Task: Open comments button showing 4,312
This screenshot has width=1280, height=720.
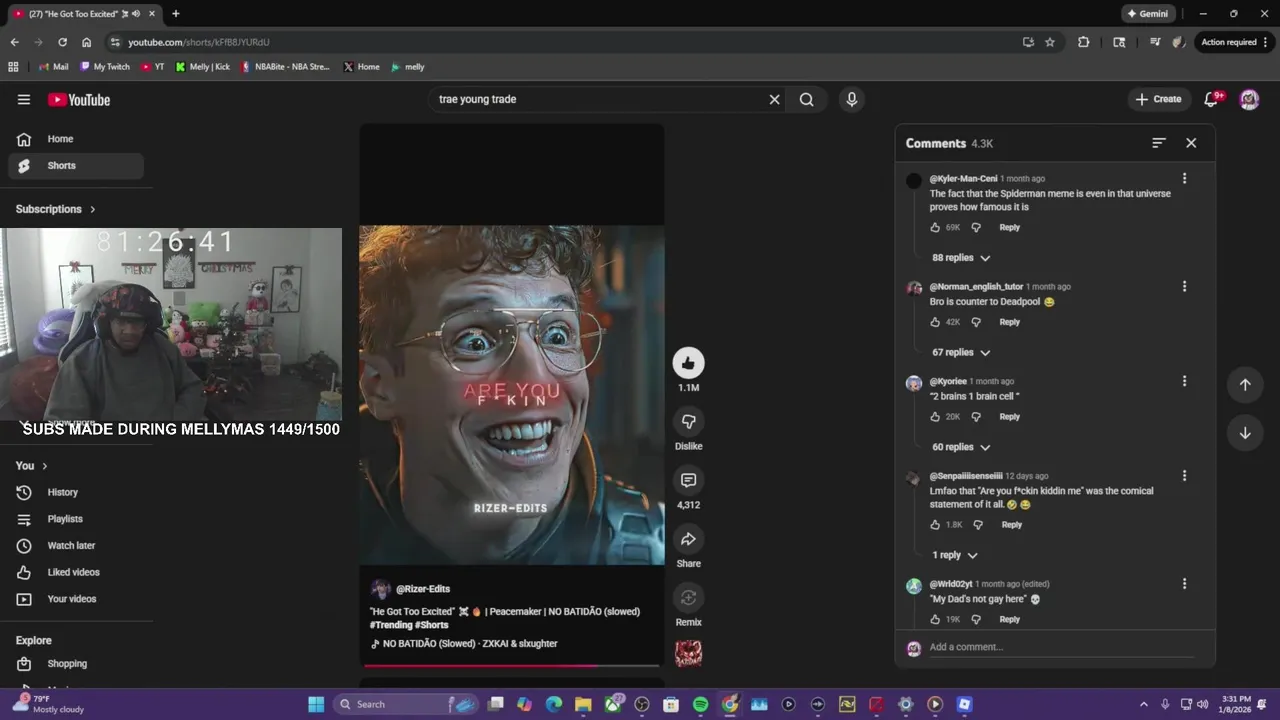Action: 688,480
